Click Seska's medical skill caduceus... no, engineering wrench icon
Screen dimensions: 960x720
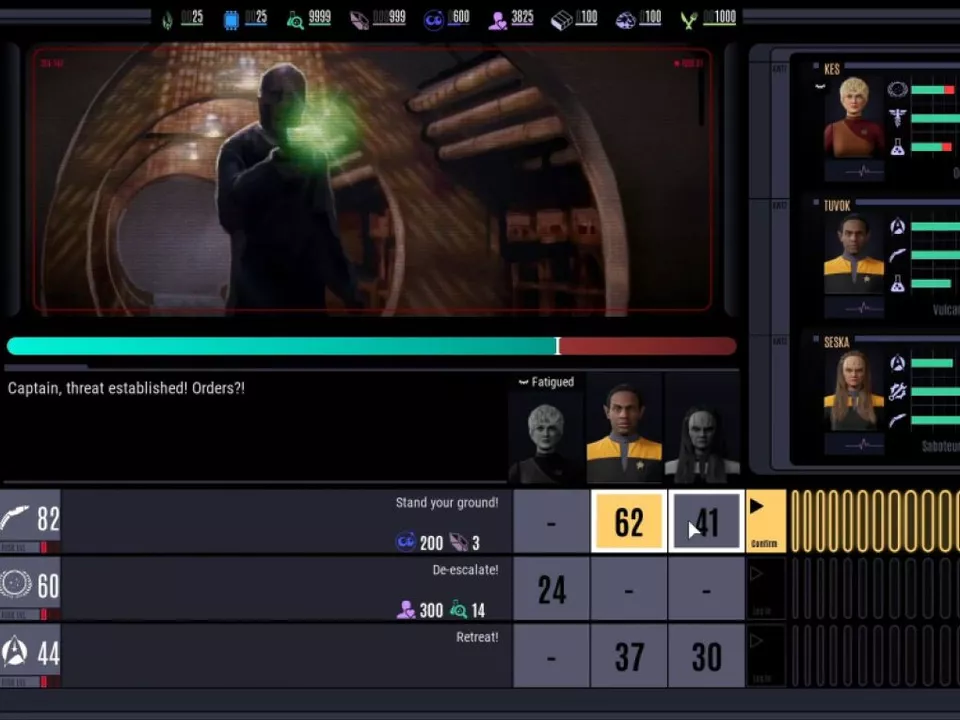point(897,392)
